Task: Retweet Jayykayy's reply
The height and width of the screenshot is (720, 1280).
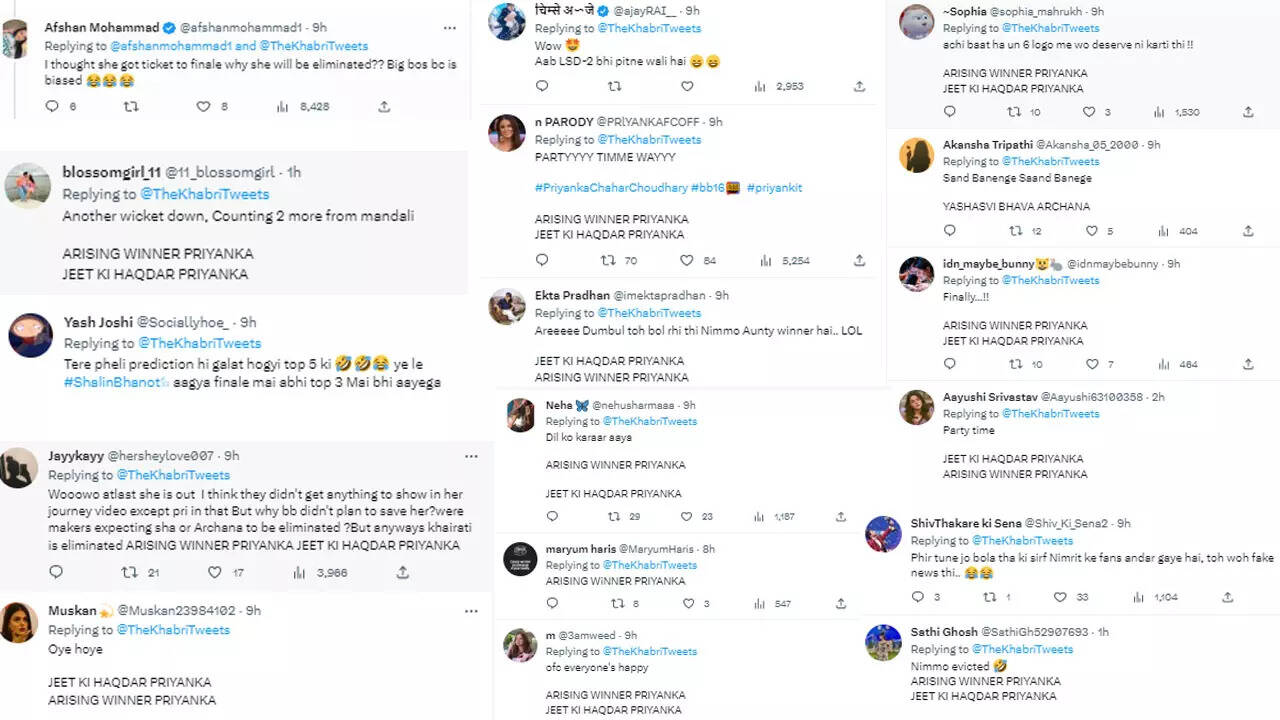Action: [129, 573]
